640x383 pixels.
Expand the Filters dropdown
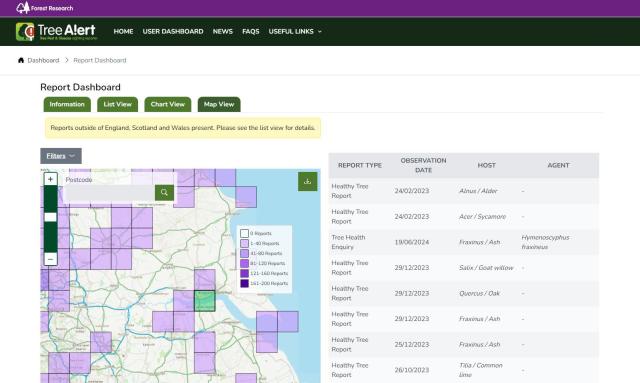[x=61, y=156]
